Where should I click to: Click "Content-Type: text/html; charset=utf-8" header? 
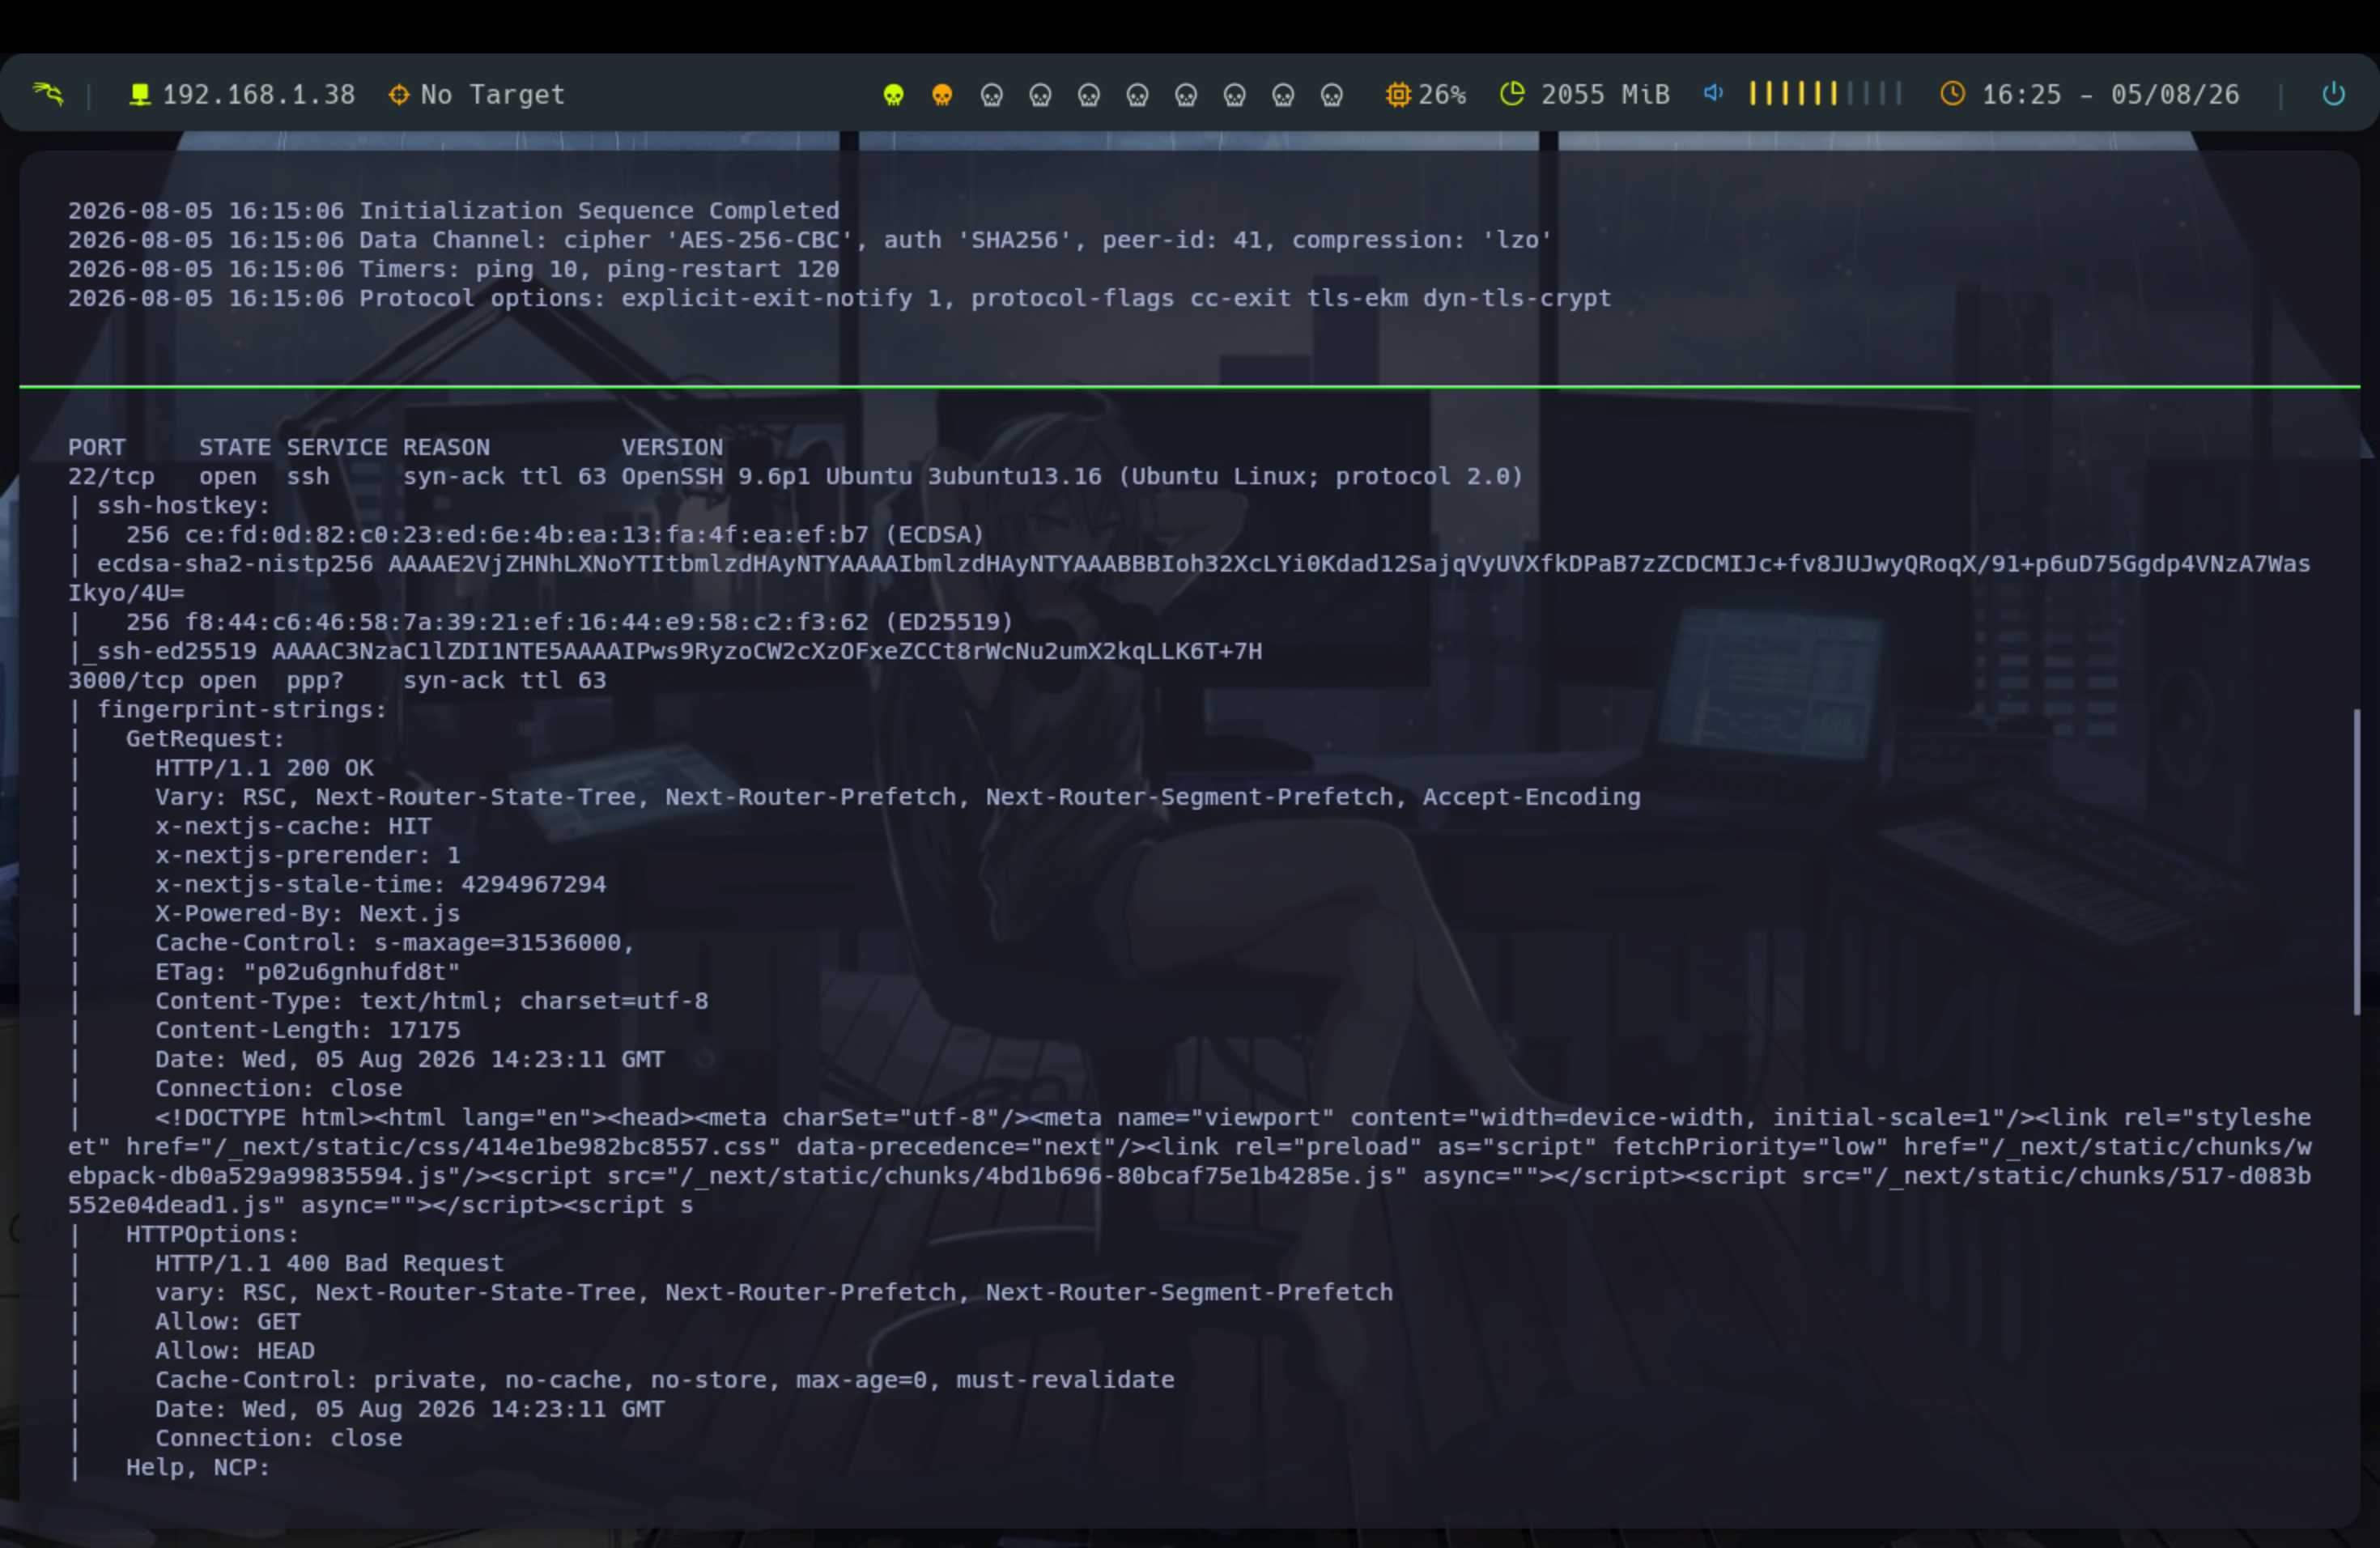432,1000
